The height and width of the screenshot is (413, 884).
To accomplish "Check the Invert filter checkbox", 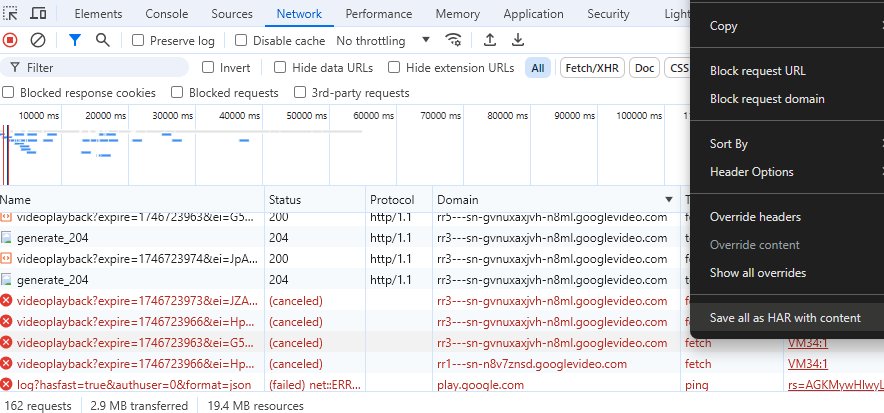I will click(x=208, y=68).
